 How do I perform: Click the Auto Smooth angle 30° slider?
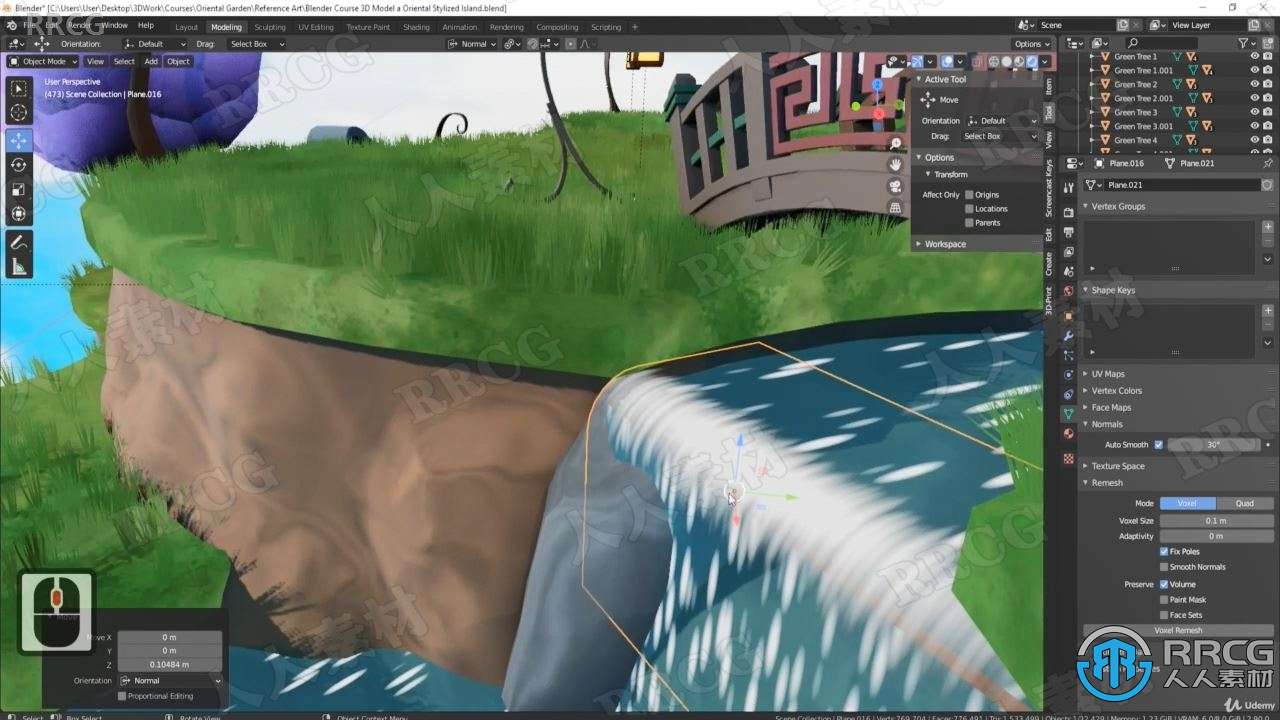point(1213,444)
